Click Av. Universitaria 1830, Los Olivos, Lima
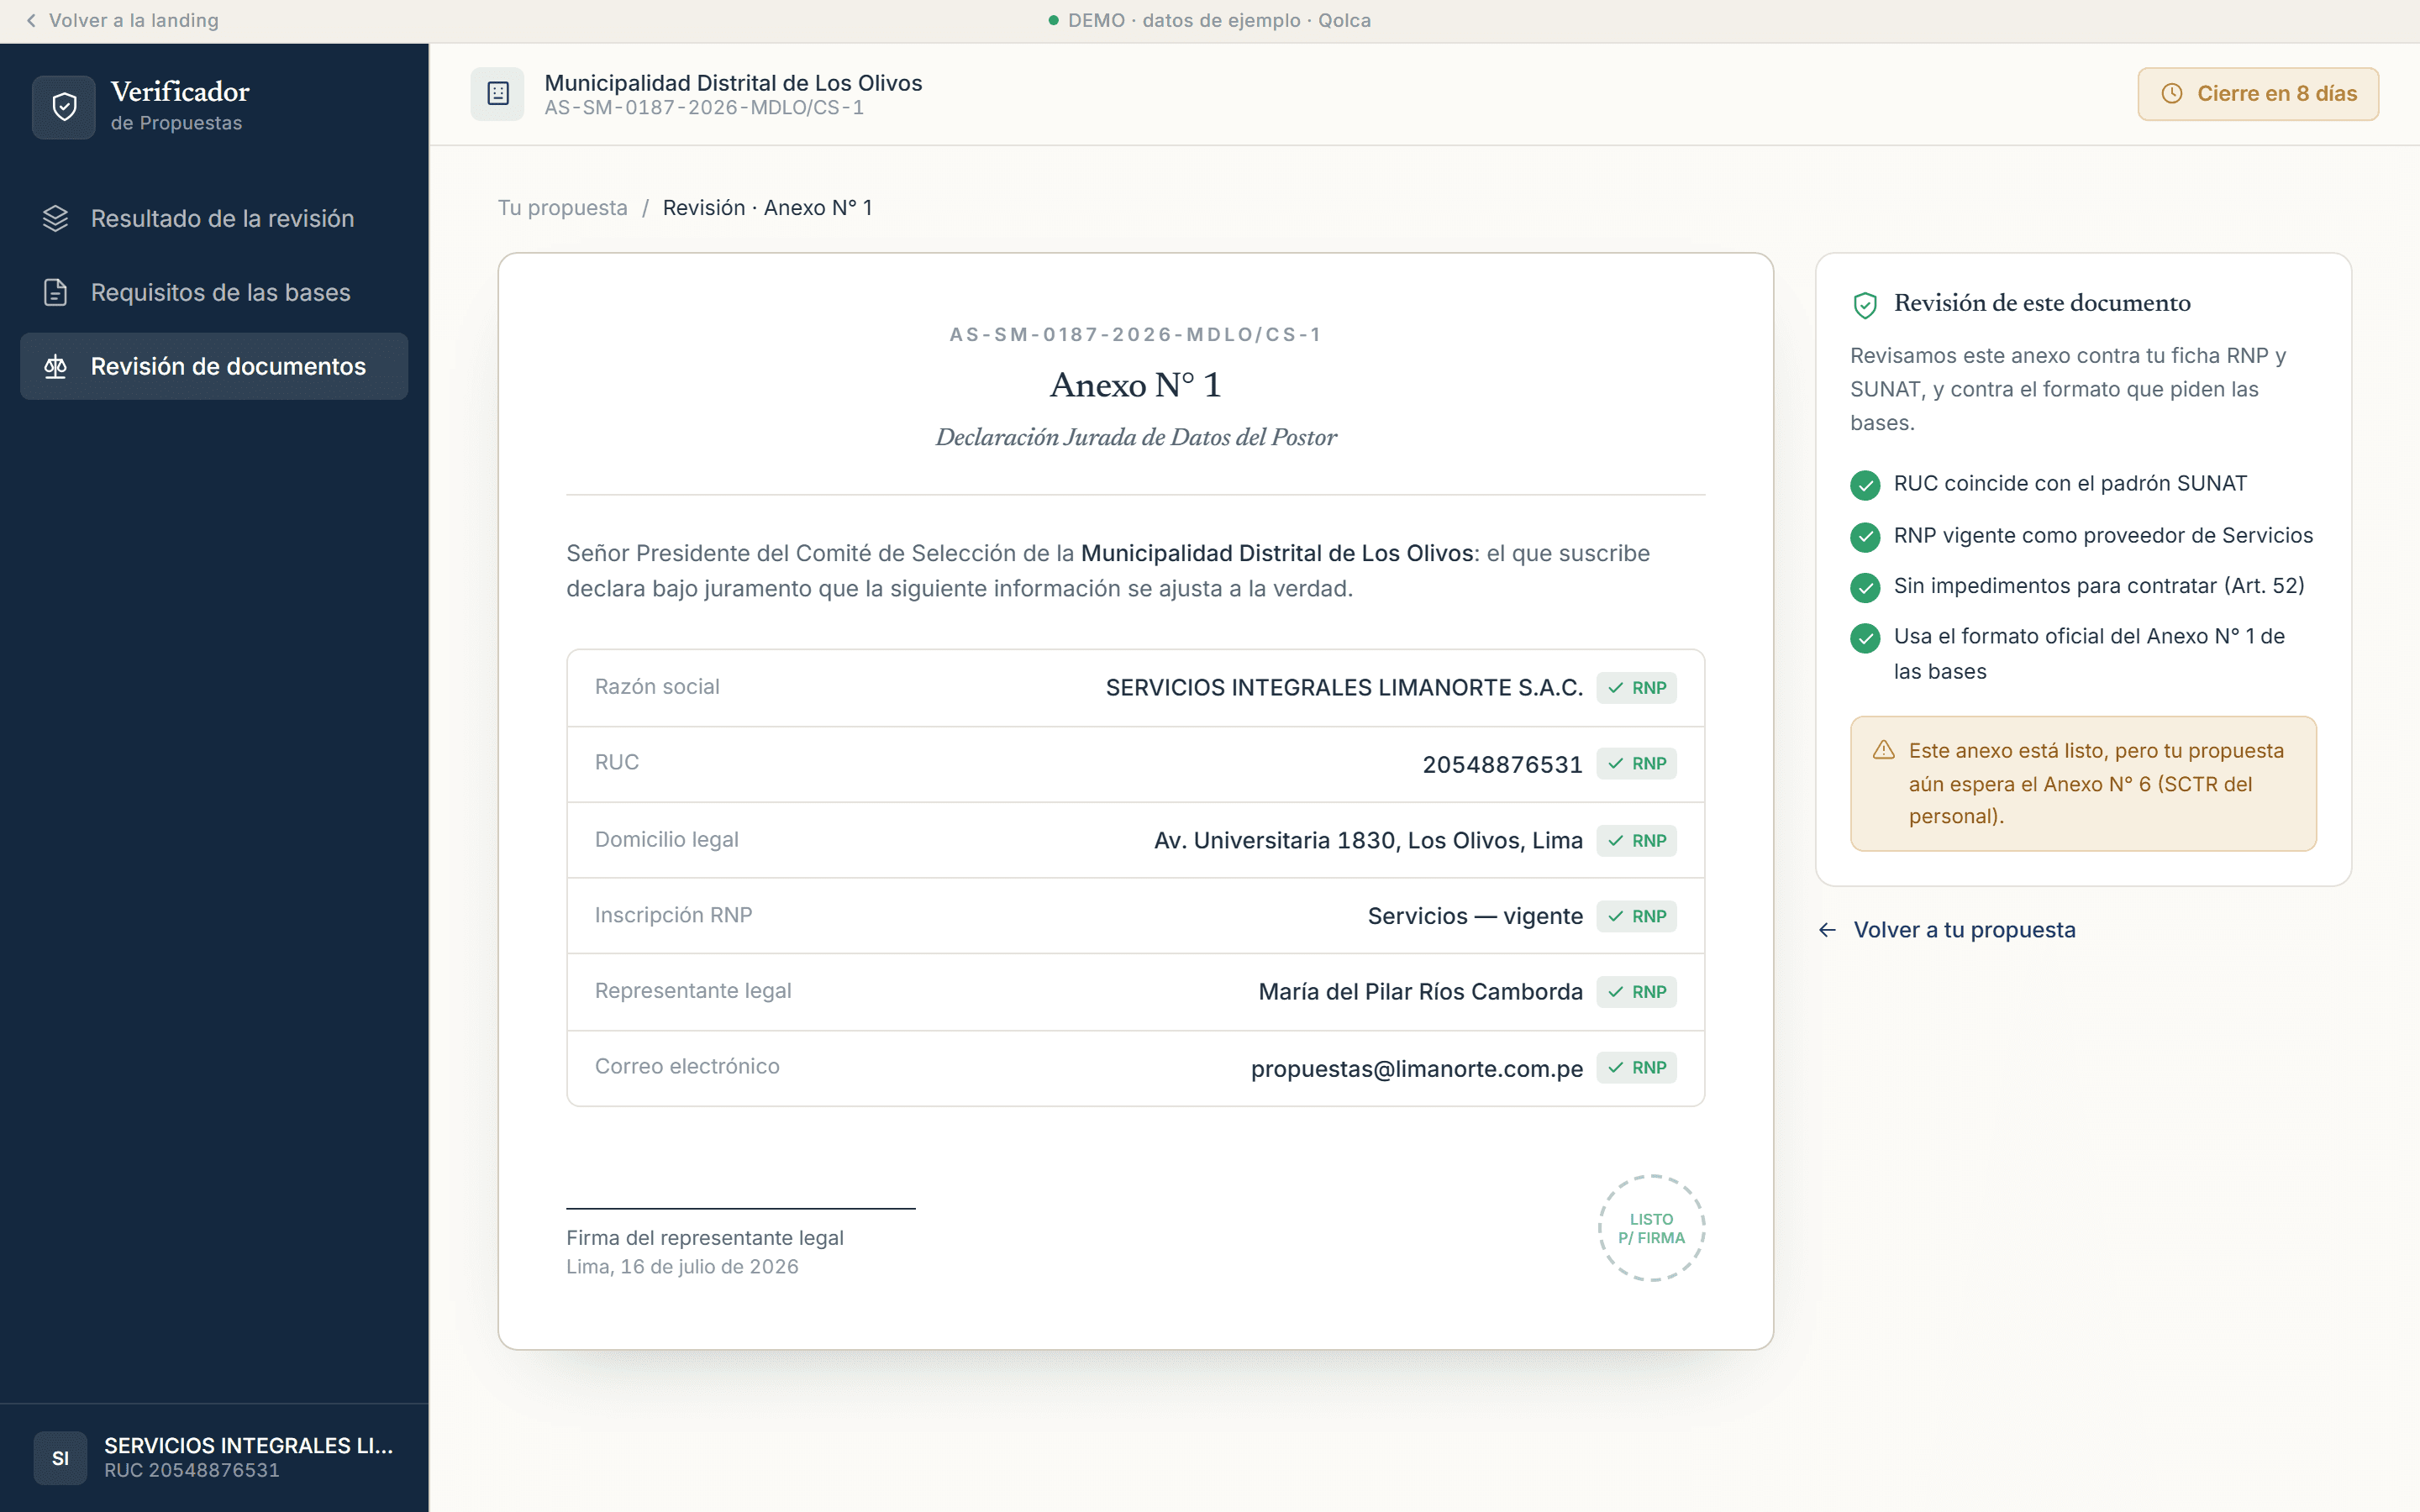The height and width of the screenshot is (1512, 2420). pyautogui.click(x=1368, y=841)
